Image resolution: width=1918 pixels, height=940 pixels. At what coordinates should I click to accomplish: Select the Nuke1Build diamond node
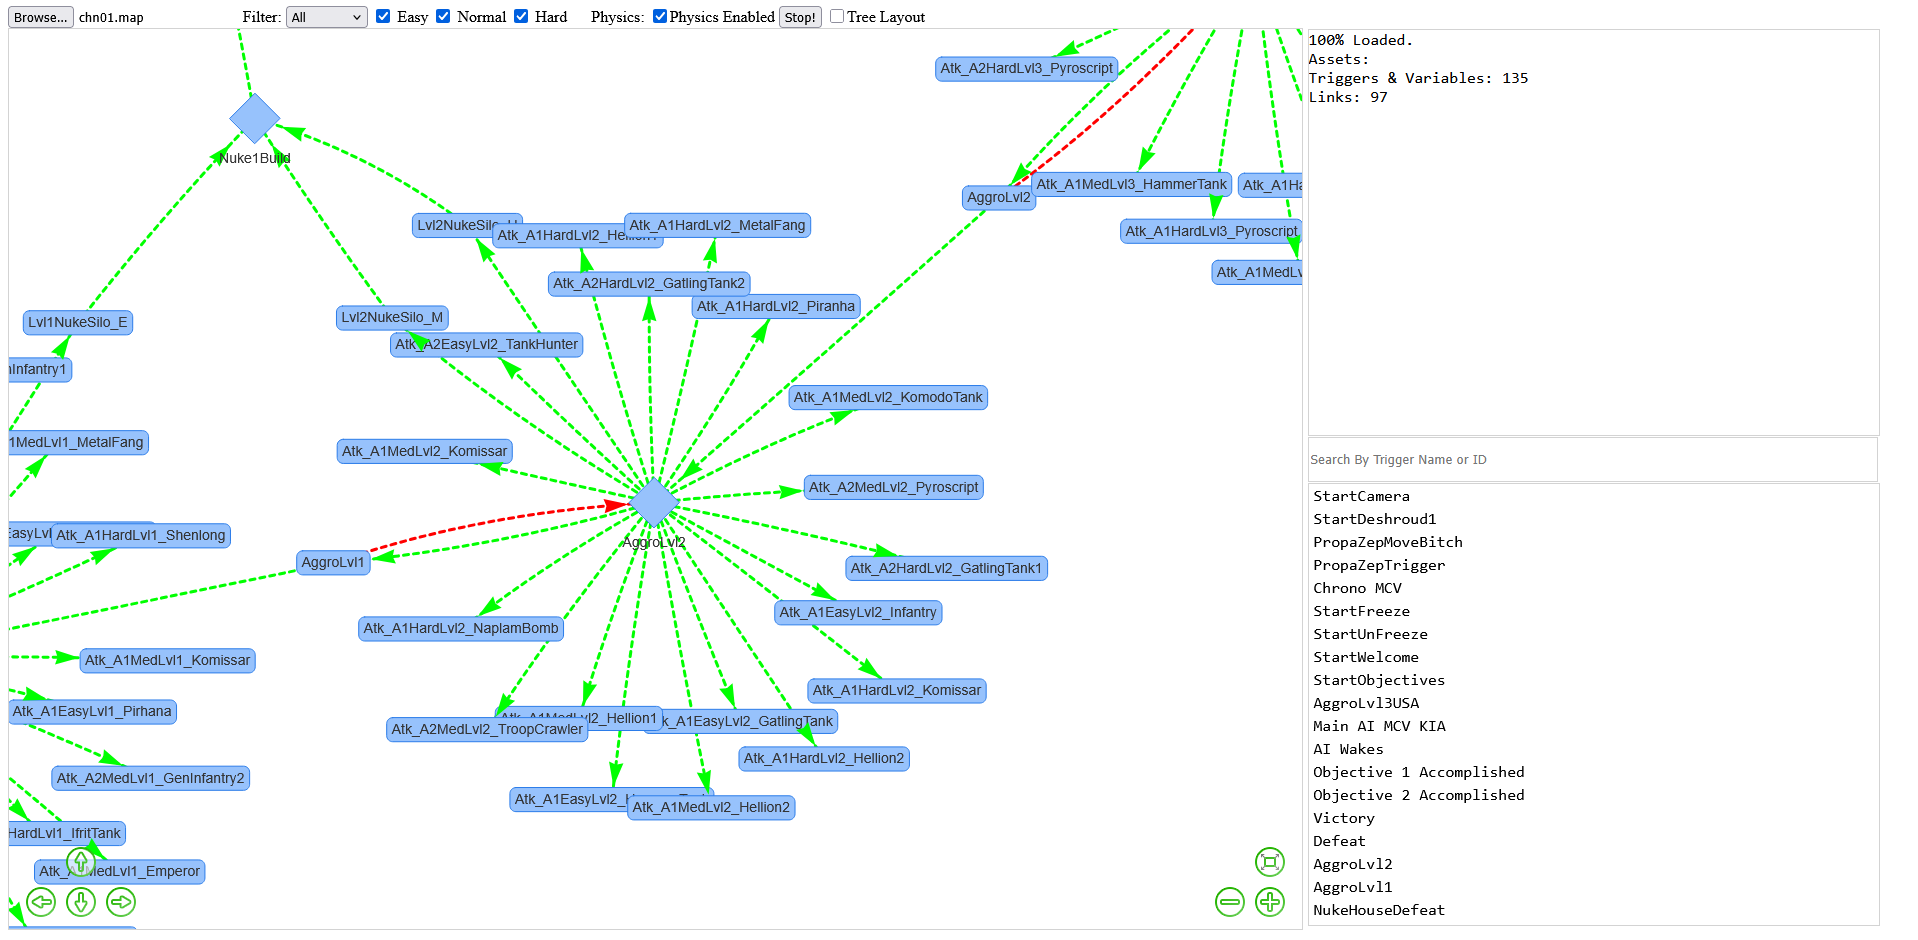[254, 118]
